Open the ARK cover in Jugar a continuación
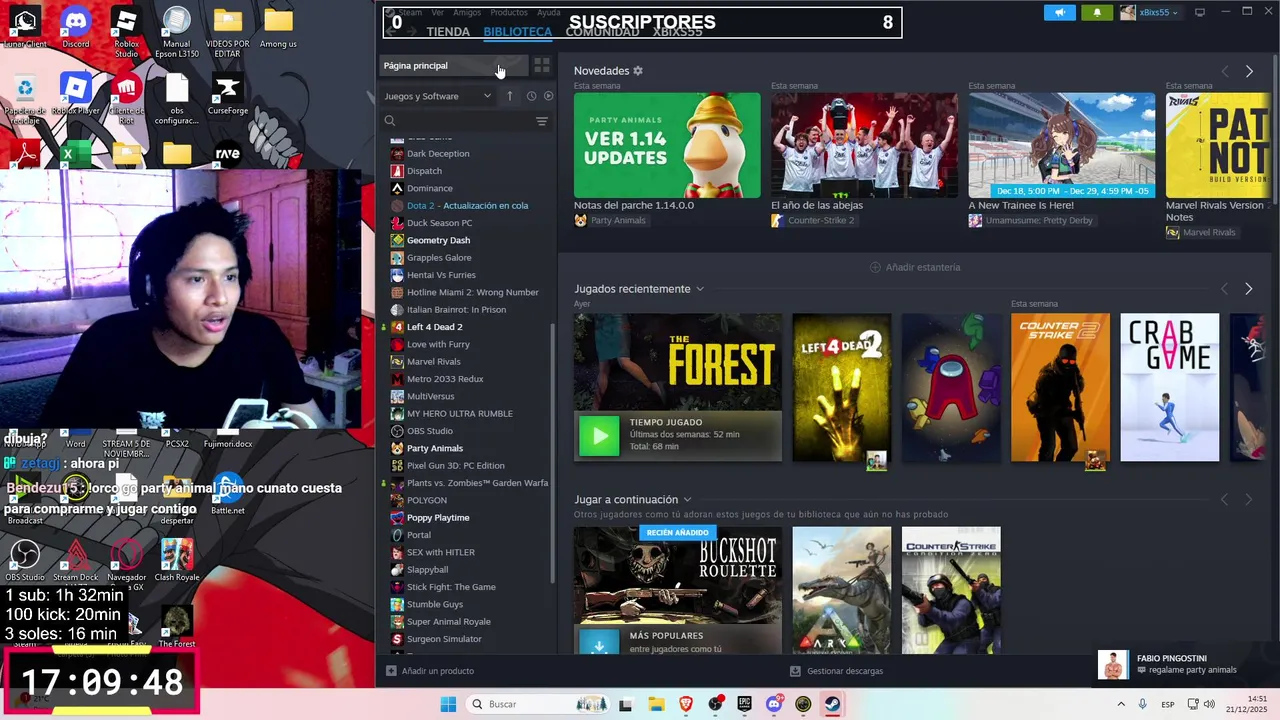Viewport: 1280px width, 720px height. pos(842,591)
